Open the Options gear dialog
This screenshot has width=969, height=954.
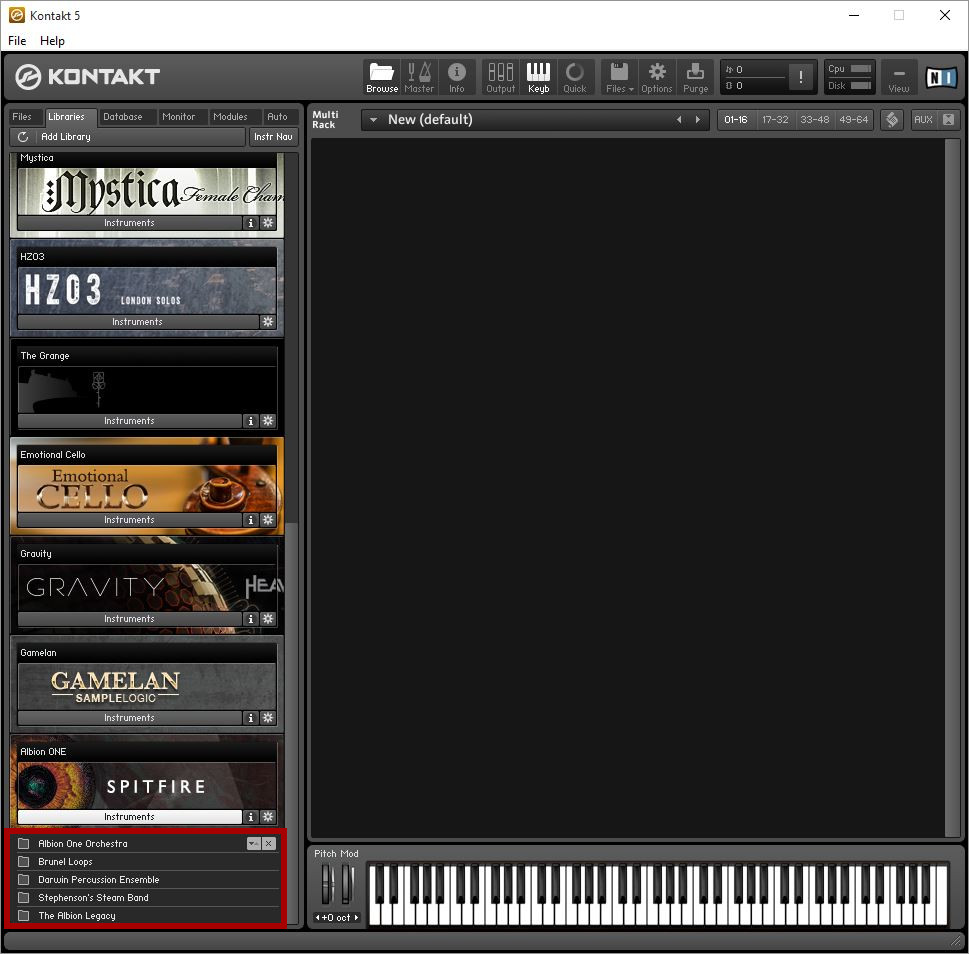click(657, 77)
